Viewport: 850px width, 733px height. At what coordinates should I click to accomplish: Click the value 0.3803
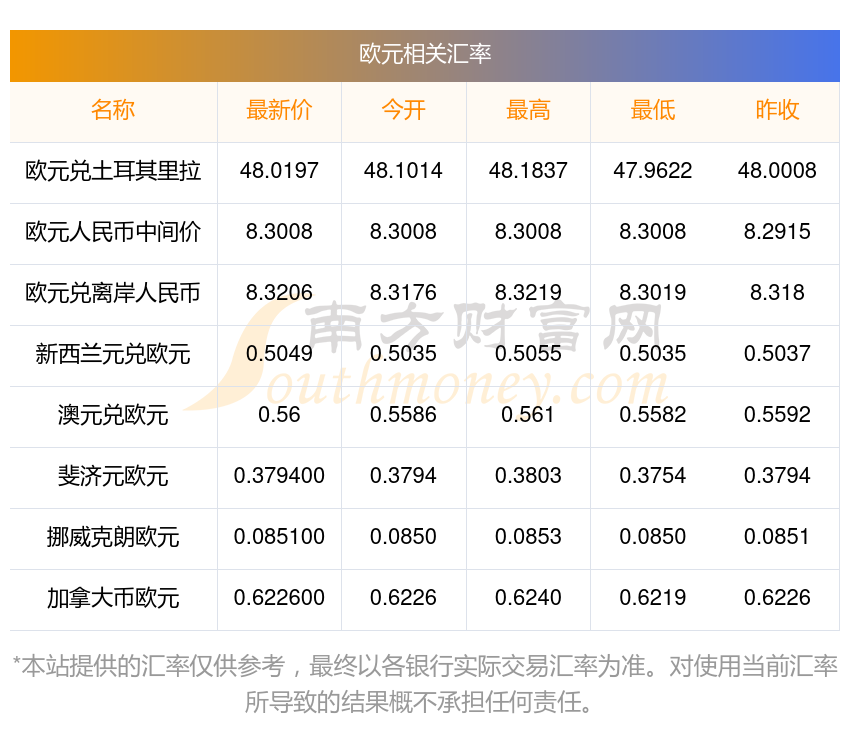tap(528, 476)
